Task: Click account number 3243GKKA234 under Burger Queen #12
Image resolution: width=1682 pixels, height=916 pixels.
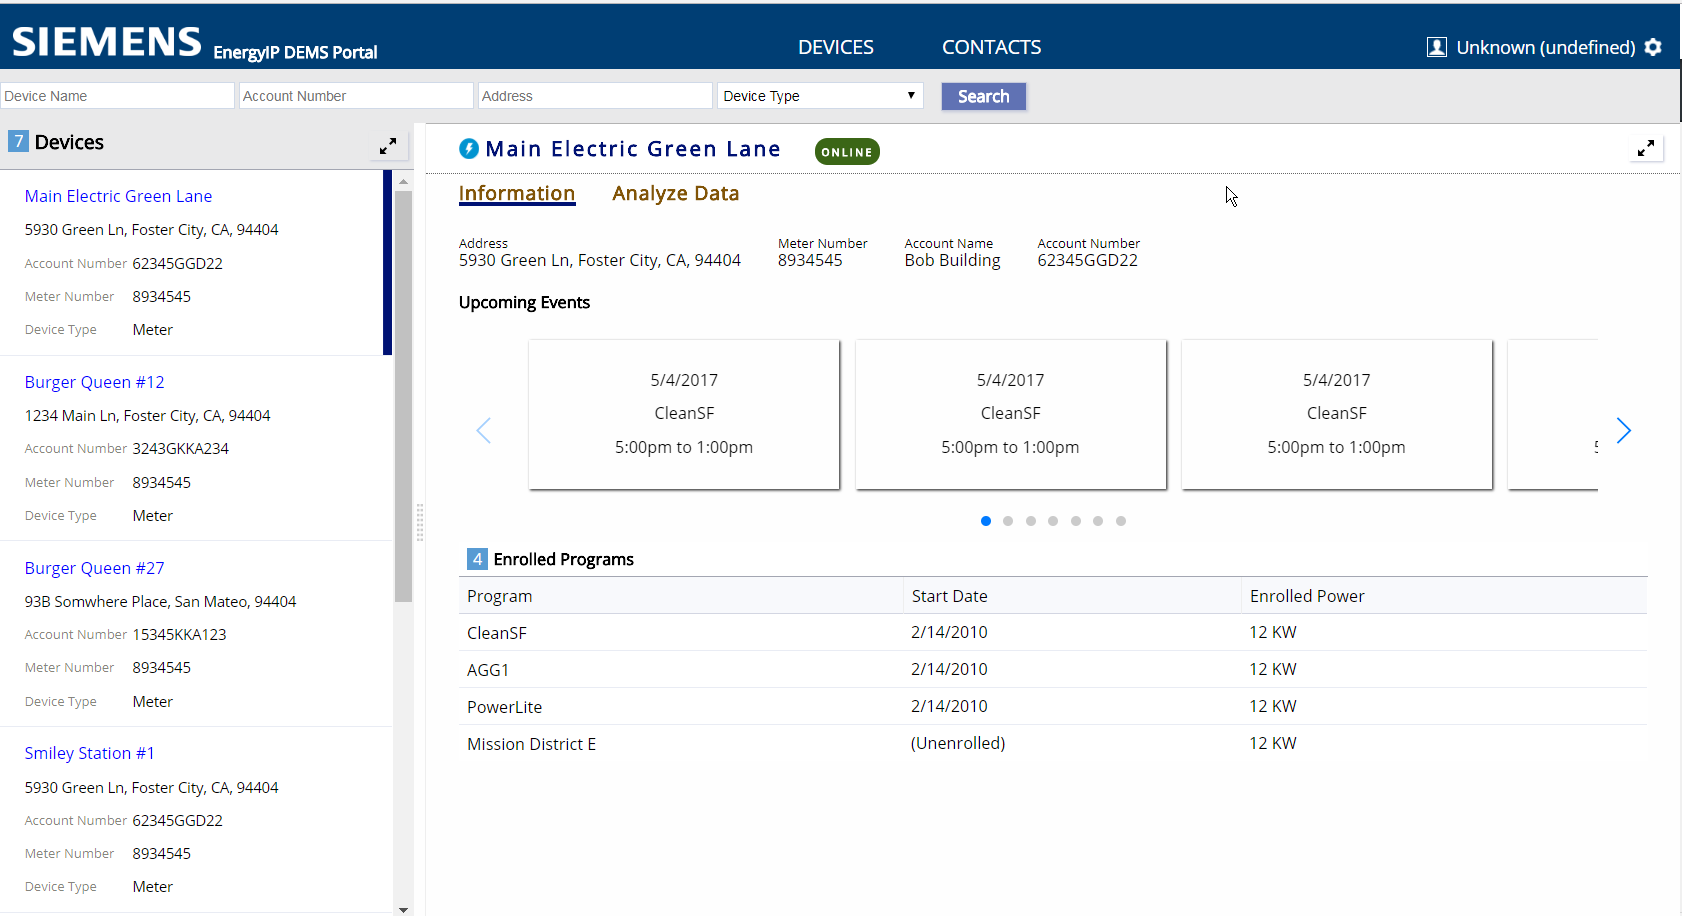Action: [x=181, y=449]
